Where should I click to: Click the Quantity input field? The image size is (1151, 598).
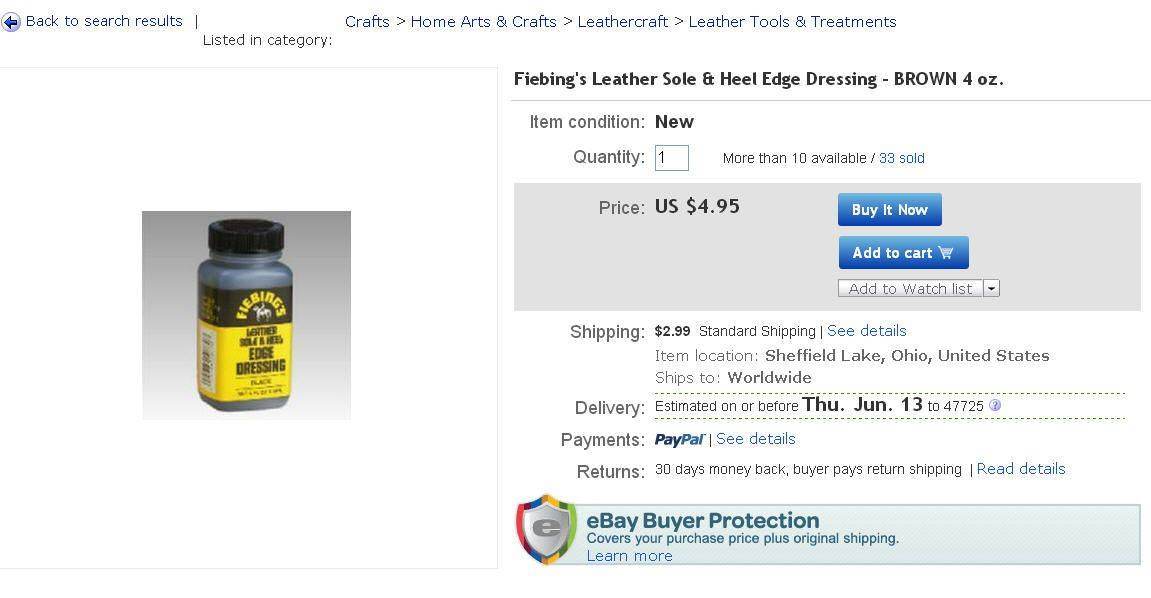point(672,158)
